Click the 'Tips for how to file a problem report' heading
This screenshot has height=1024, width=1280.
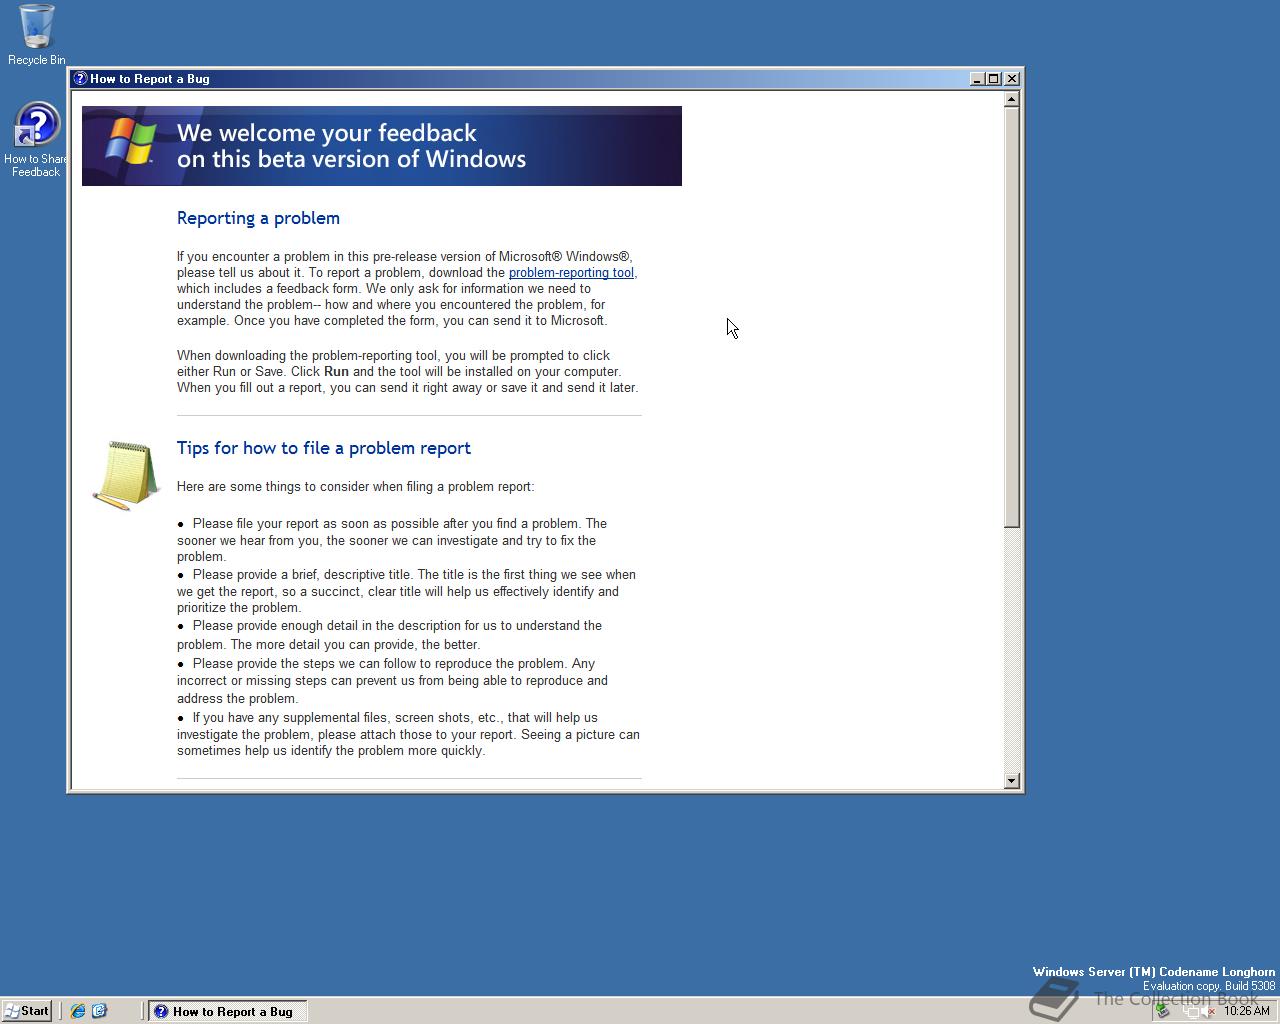[x=323, y=448]
